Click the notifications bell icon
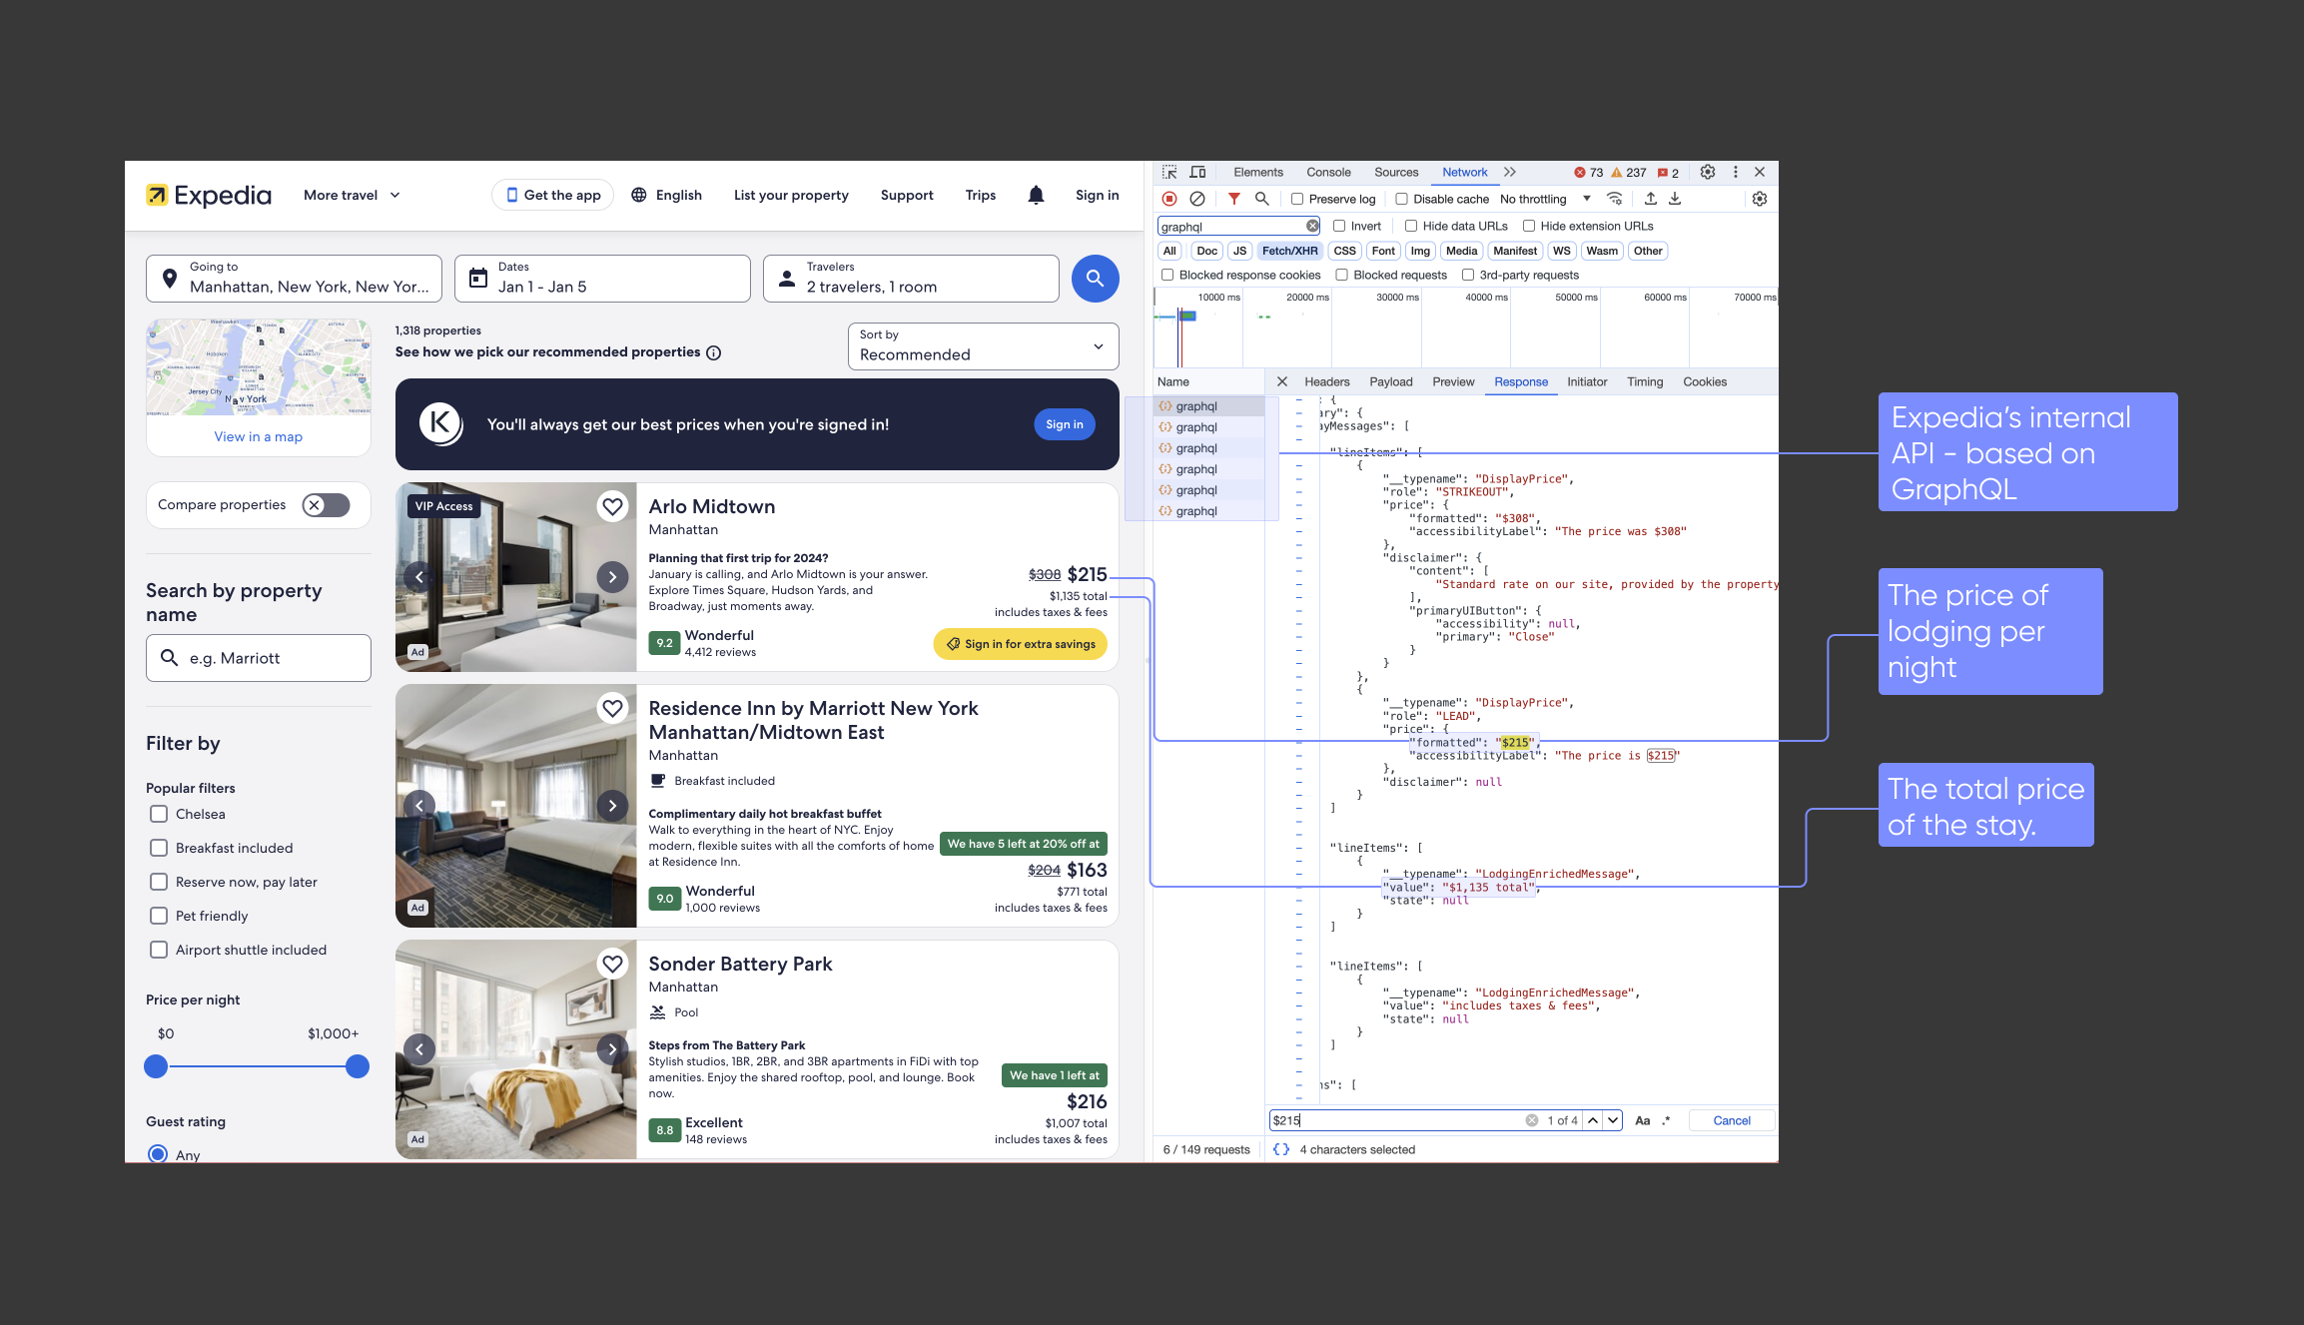Viewport: 2304px width, 1325px height. coord(1036,195)
